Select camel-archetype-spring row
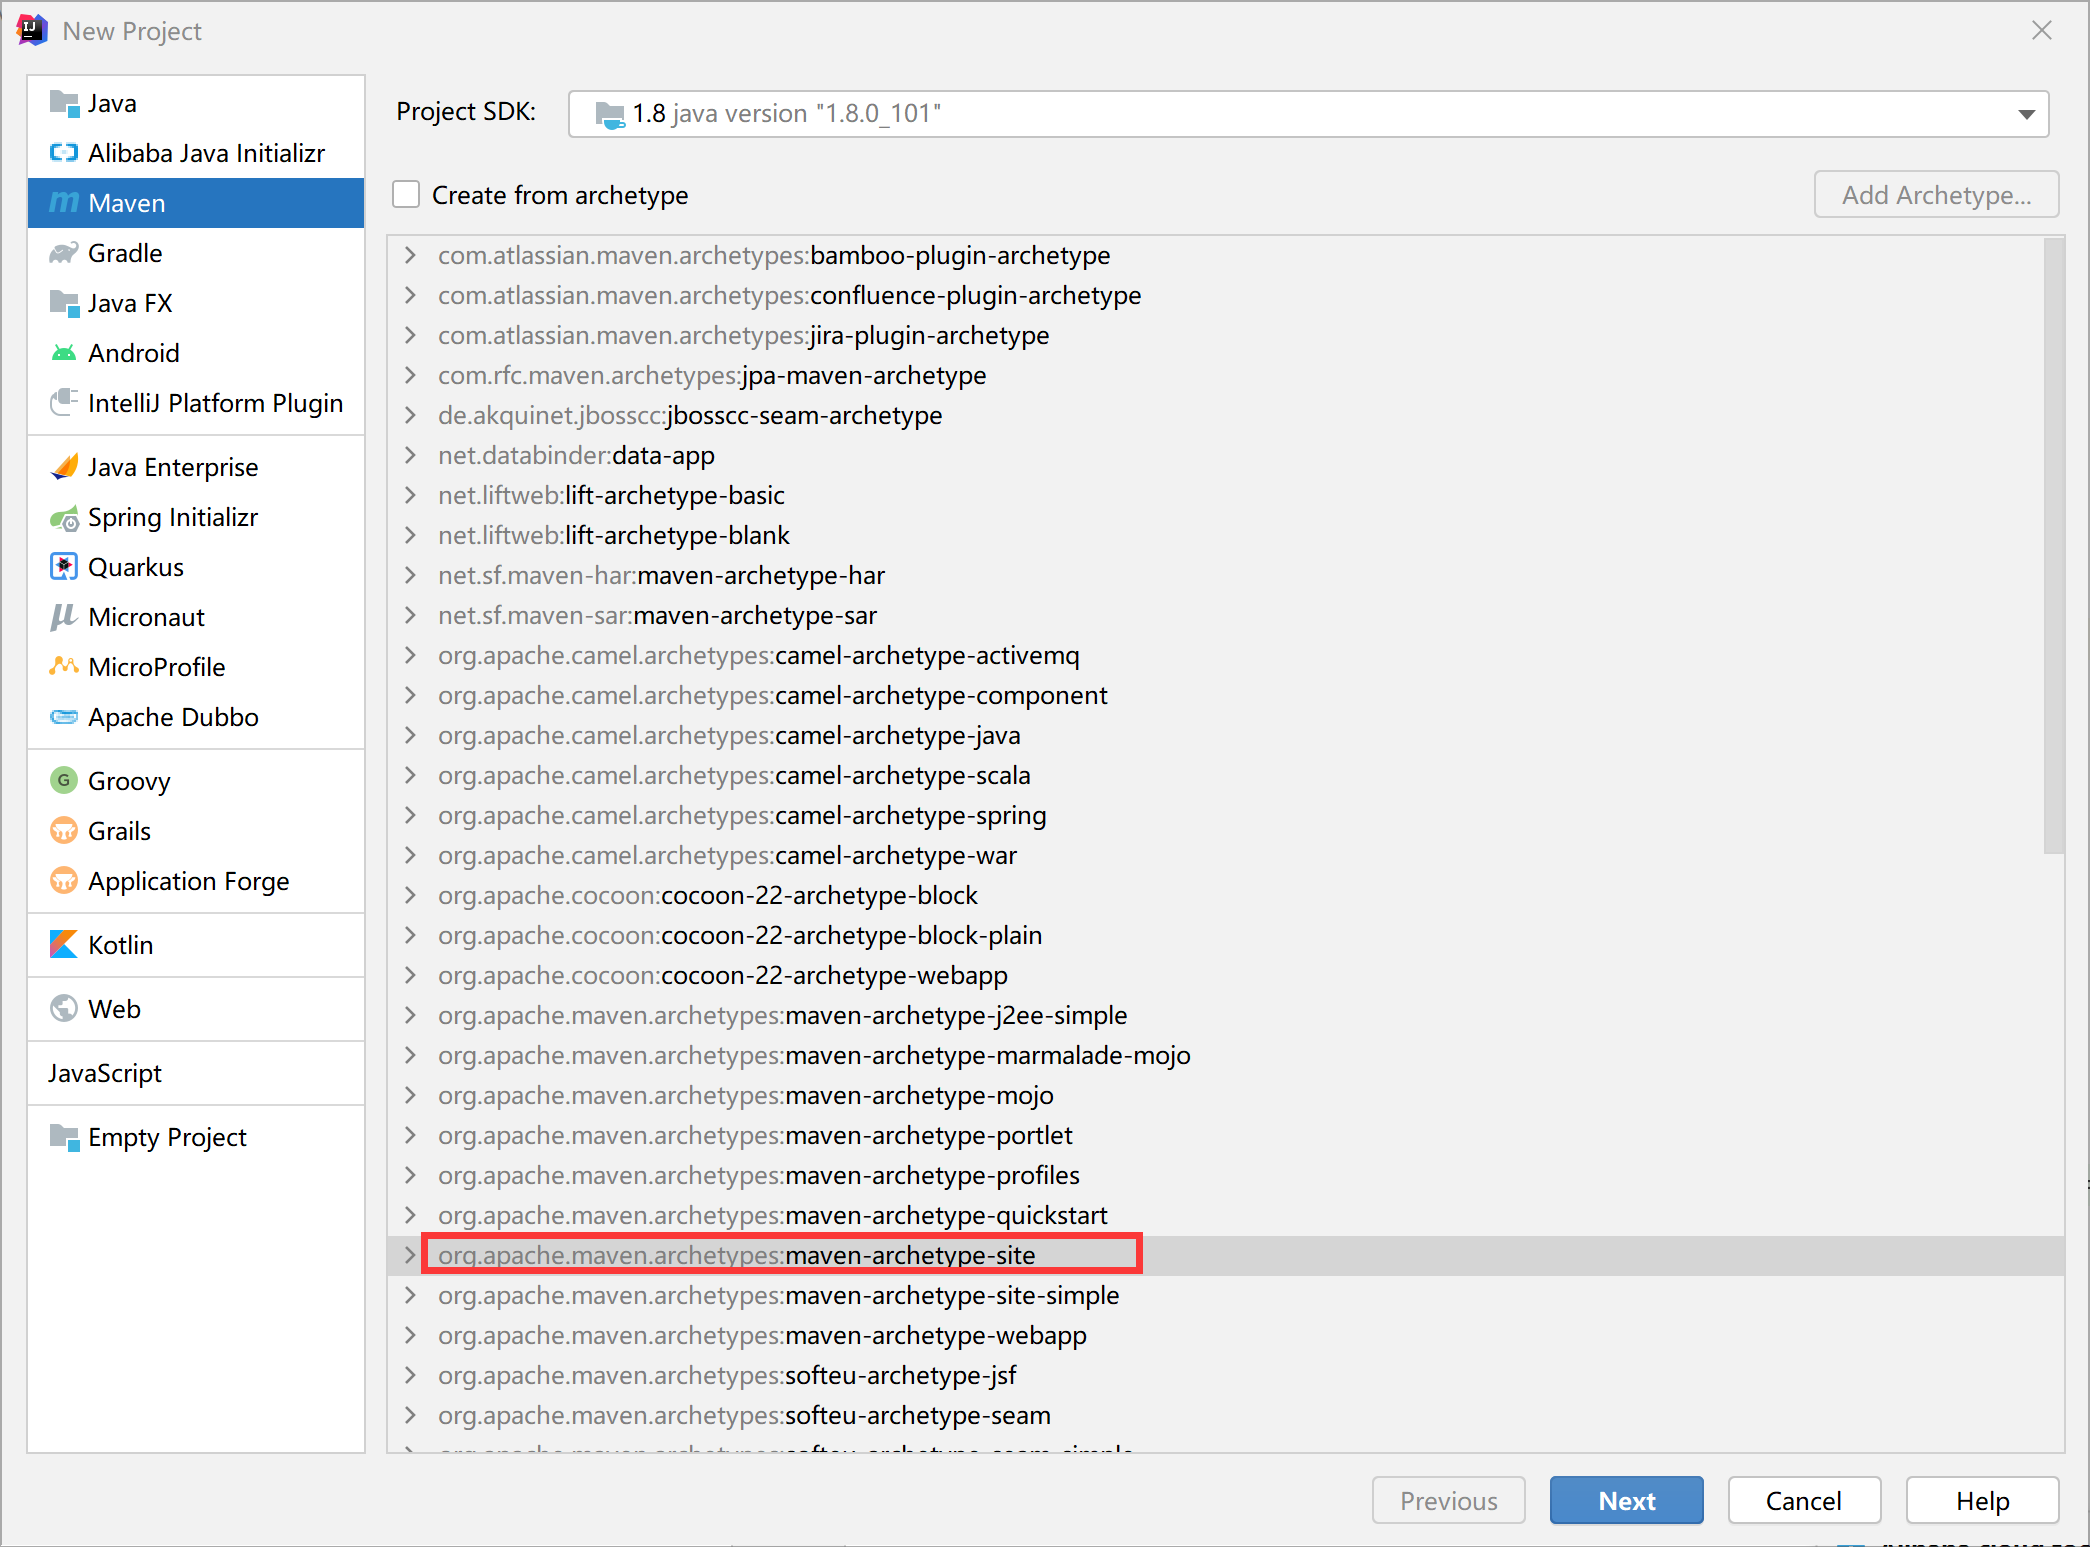Viewport: 2090px width, 1547px height. point(1226,815)
